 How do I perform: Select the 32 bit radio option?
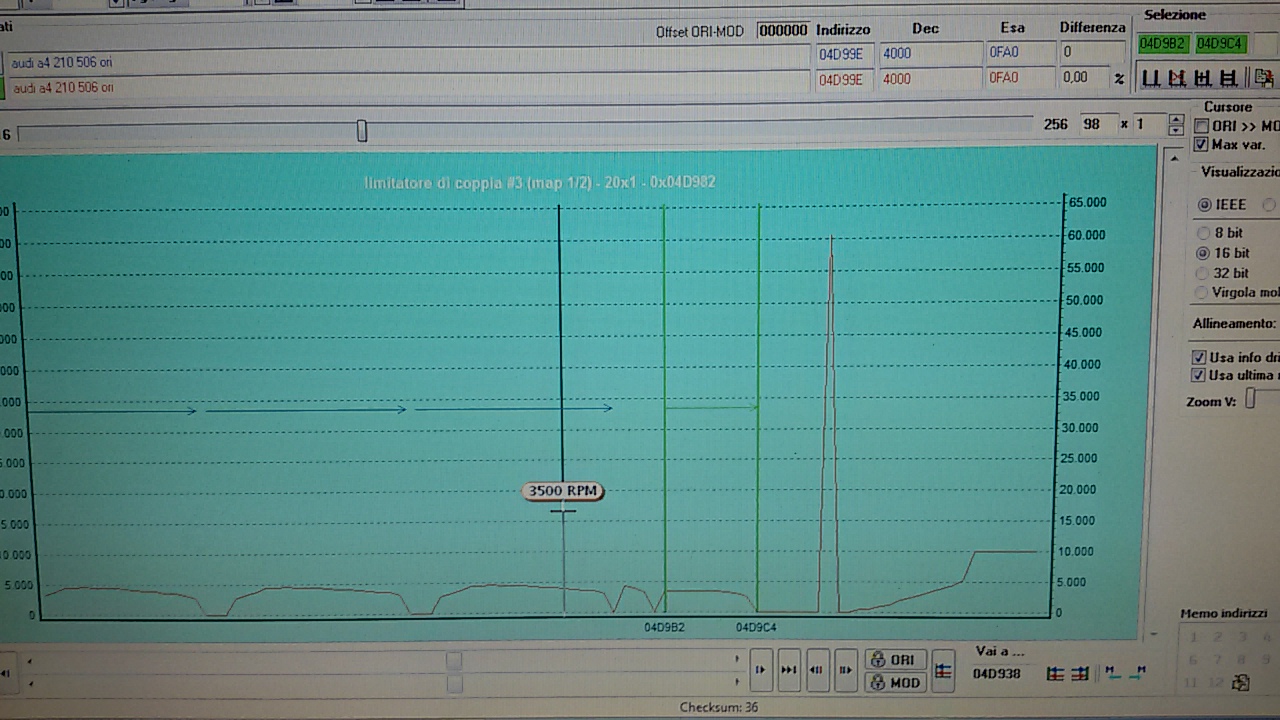[1204, 273]
